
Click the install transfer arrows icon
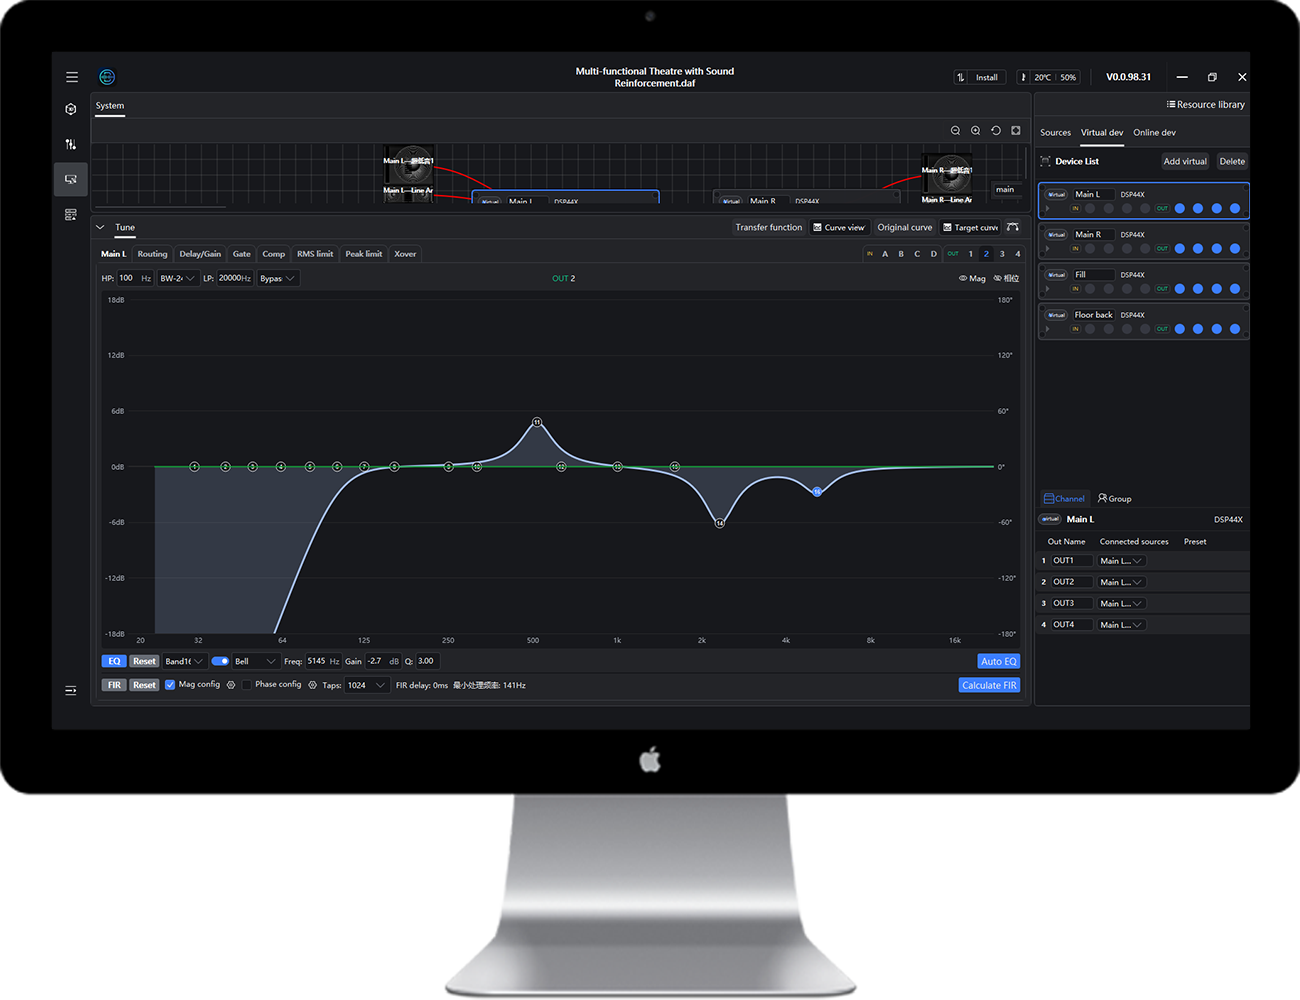point(961,77)
